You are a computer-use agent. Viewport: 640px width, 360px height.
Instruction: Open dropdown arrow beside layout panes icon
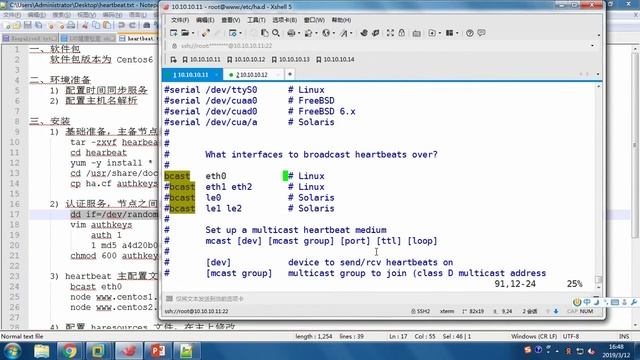(457, 33)
